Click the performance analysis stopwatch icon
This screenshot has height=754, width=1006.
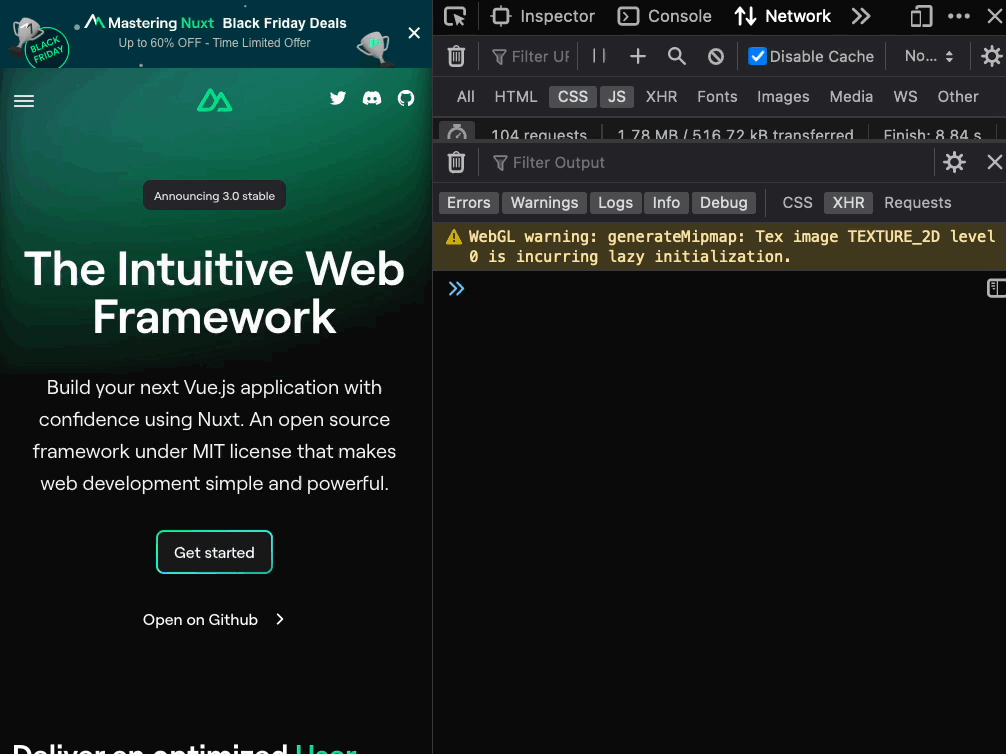pos(457,132)
